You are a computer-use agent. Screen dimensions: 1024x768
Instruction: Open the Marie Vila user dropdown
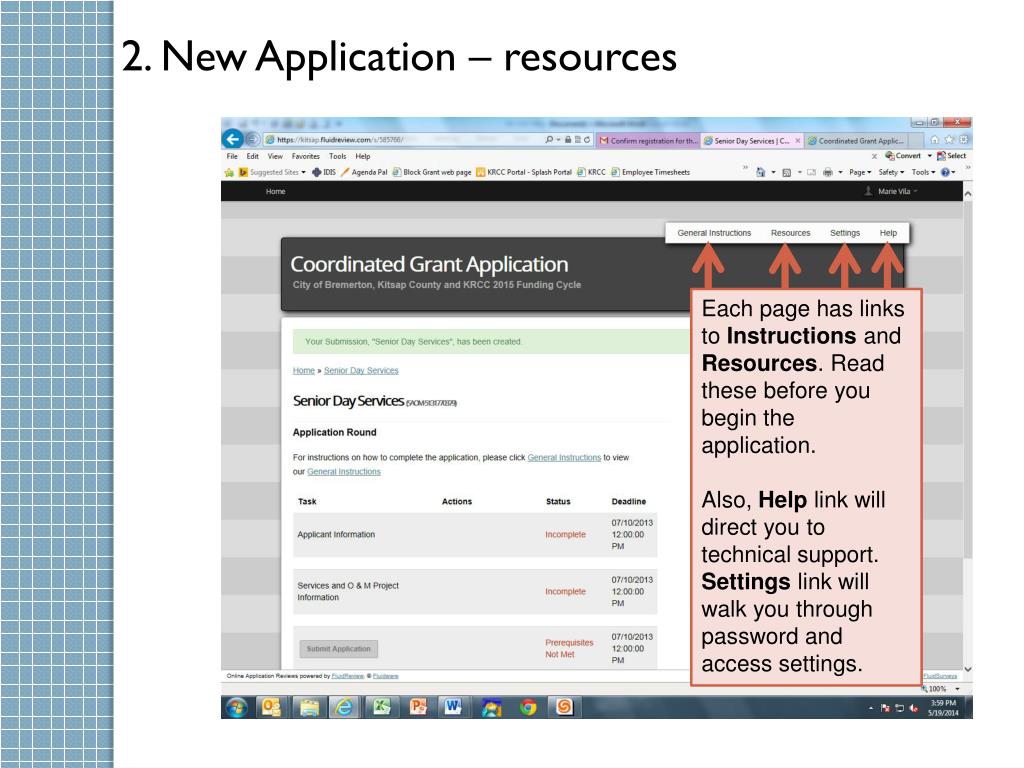[891, 191]
